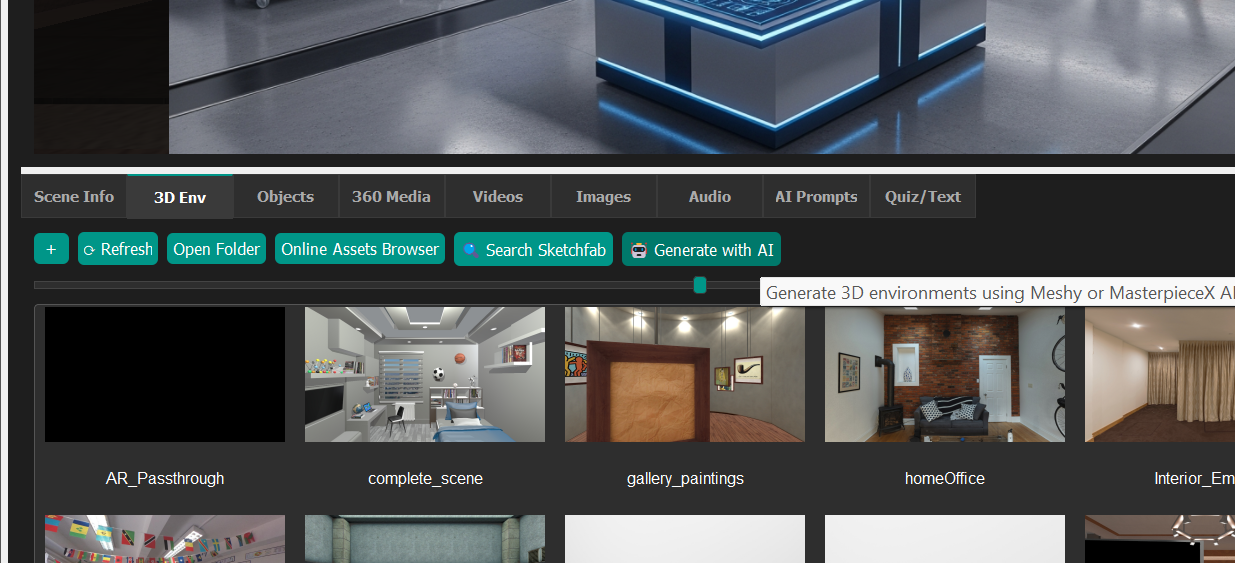This screenshot has width=1235, height=563.
Task: Go to the Videos tab
Action: pos(498,197)
